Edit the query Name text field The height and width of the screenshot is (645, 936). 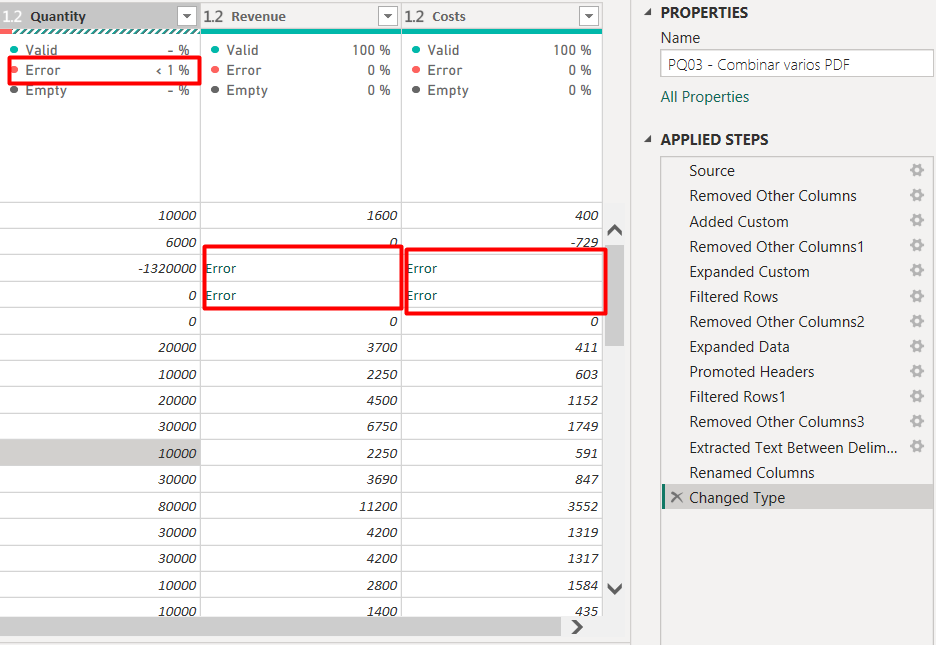pyautogui.click(x=796, y=65)
